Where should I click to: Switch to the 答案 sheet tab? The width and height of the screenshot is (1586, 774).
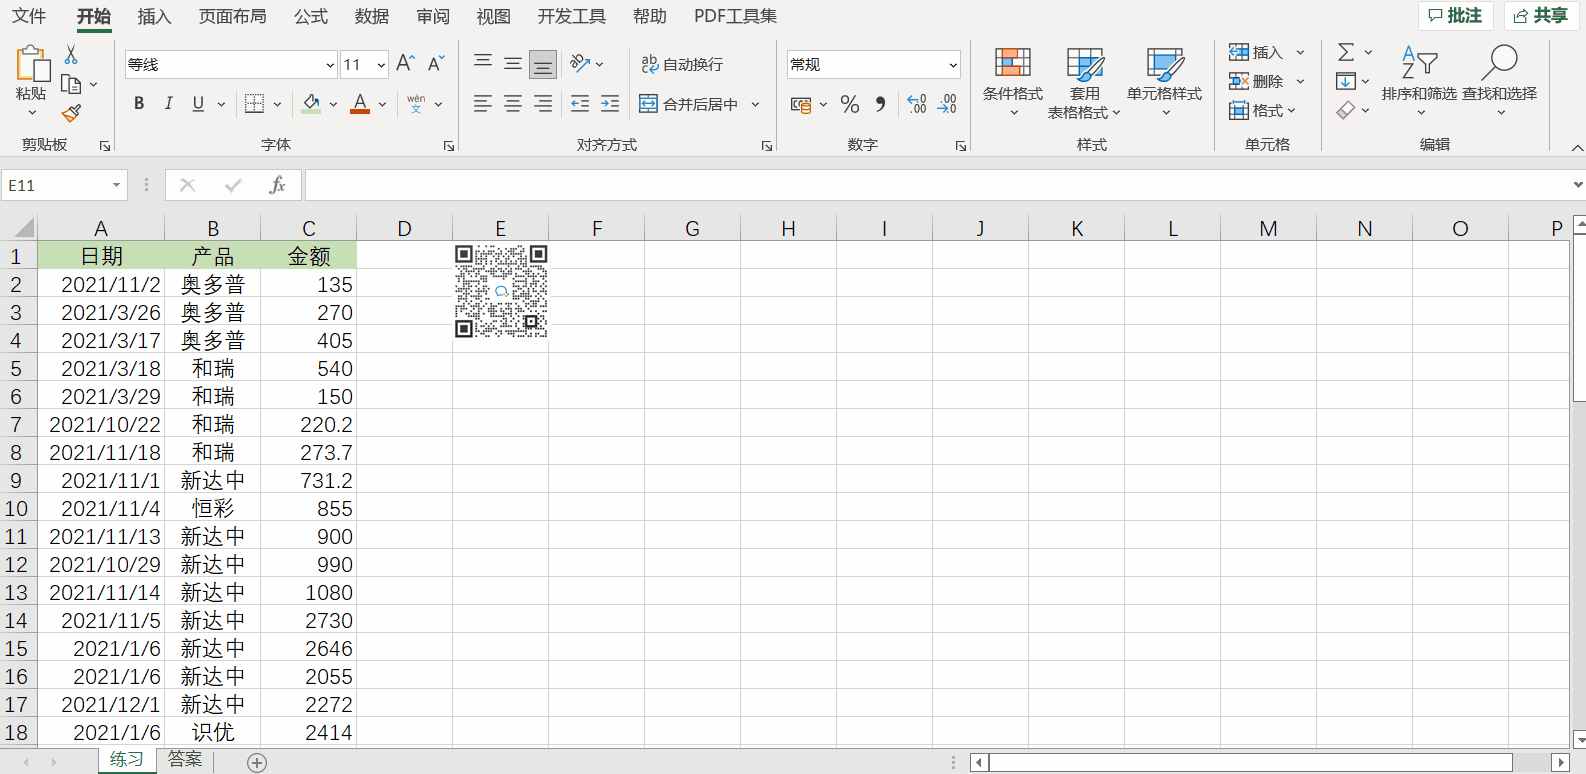tap(185, 760)
